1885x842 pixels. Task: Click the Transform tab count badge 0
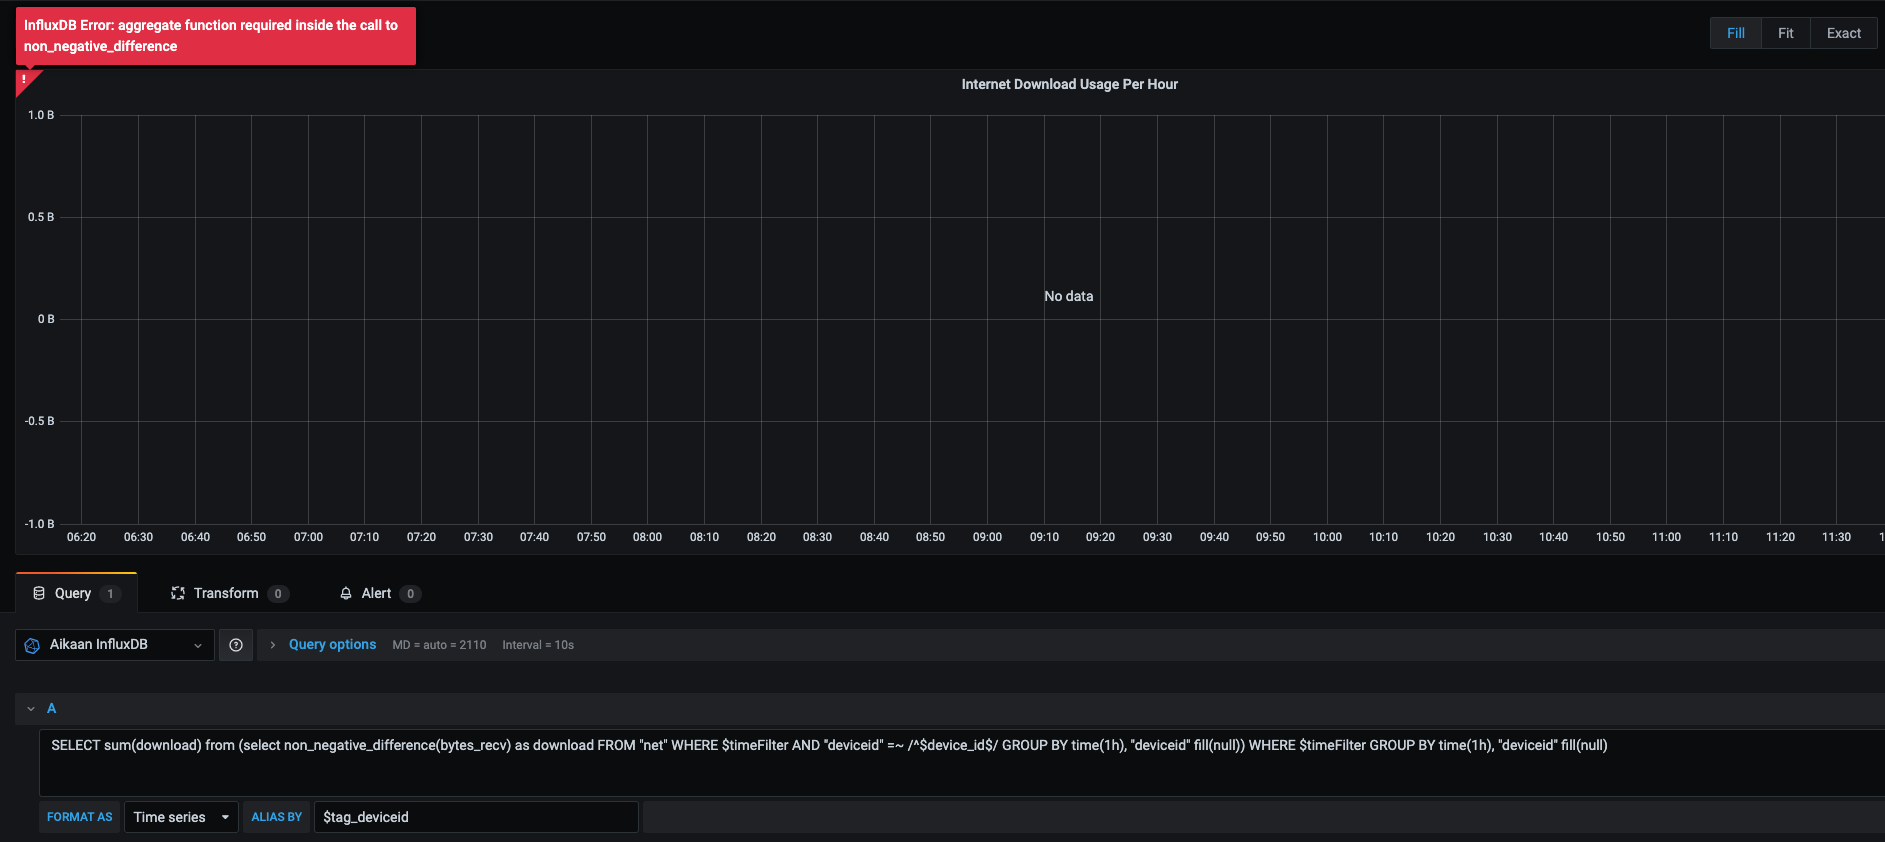point(278,594)
